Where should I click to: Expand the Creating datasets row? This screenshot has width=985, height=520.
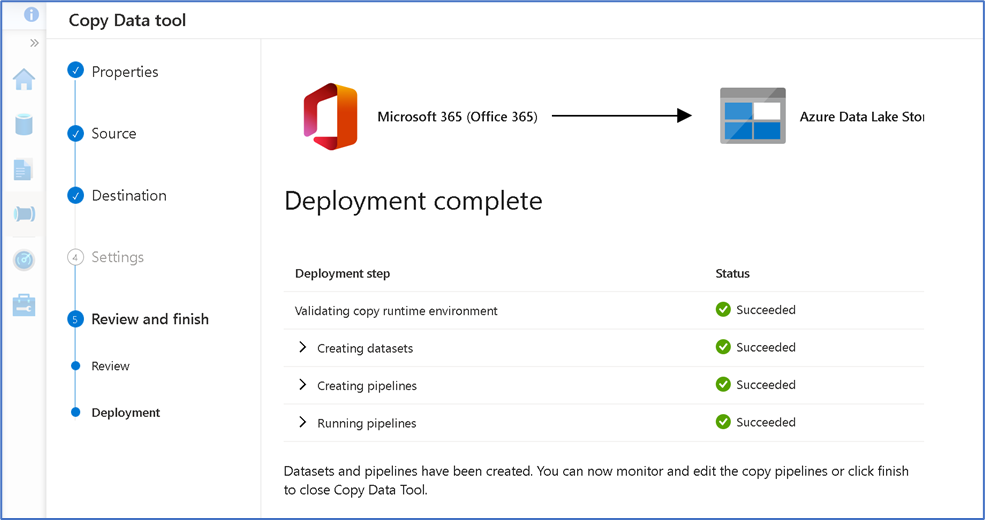tap(302, 347)
